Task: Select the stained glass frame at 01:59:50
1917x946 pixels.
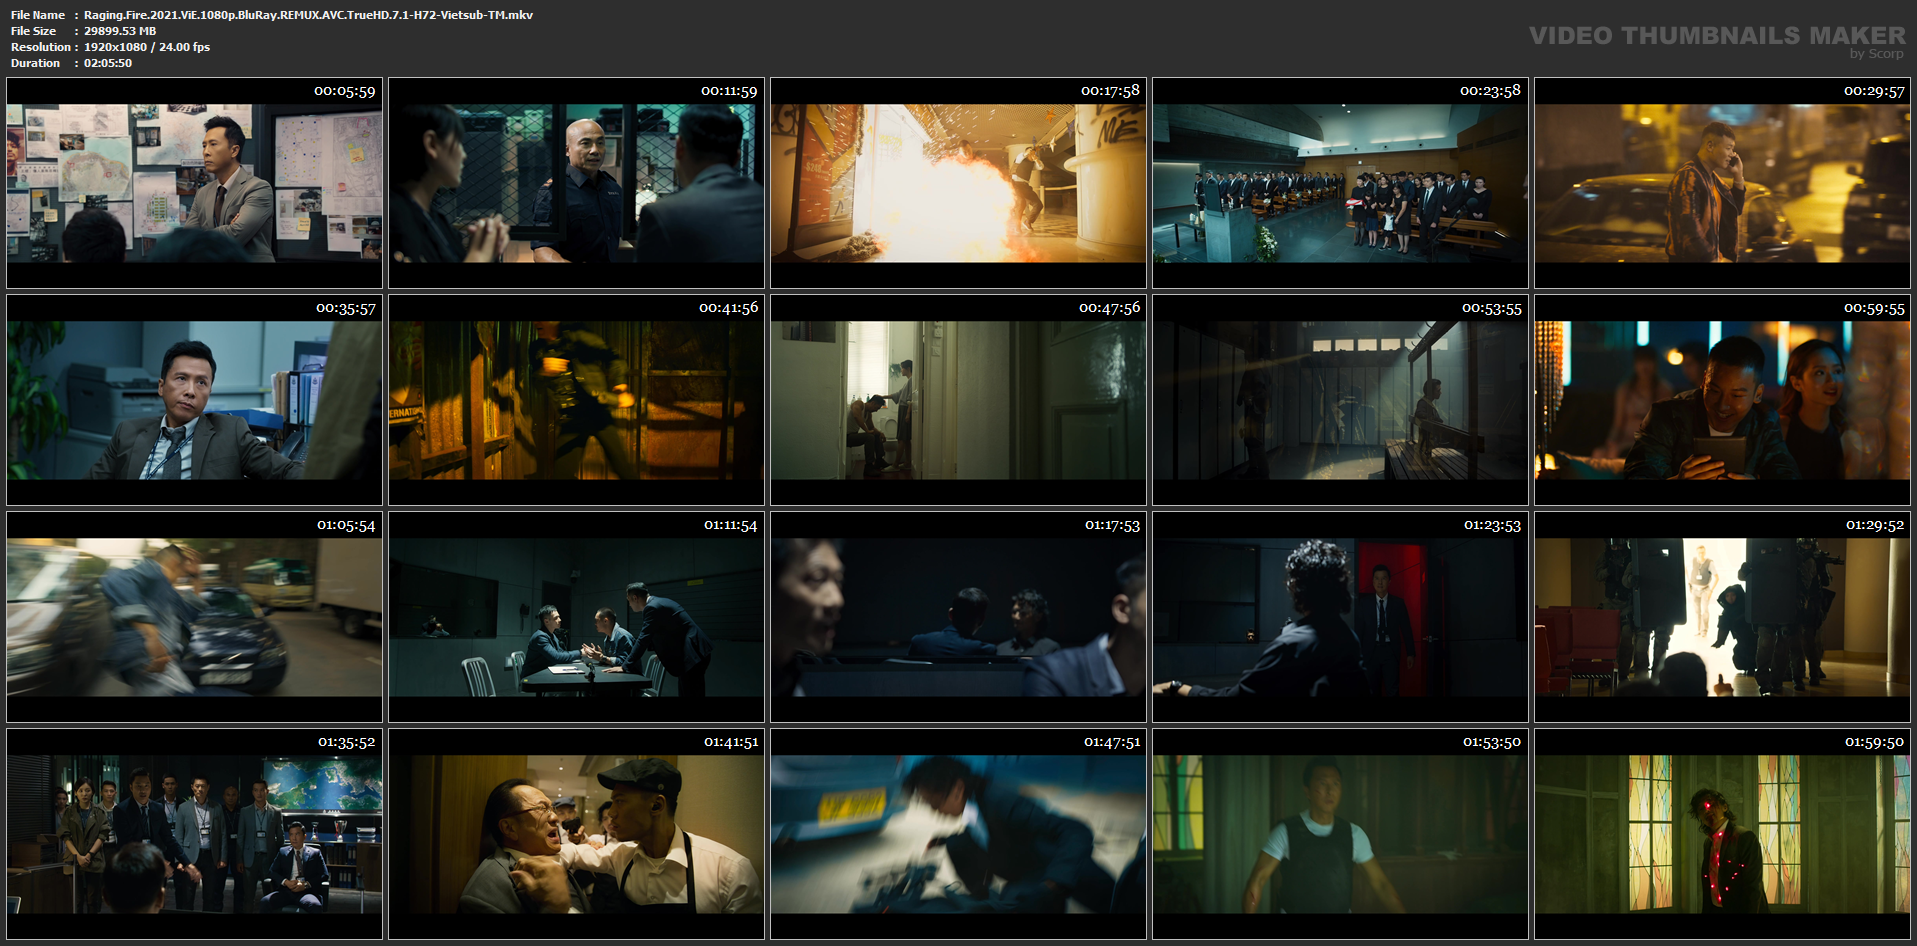Action: click(x=1722, y=834)
